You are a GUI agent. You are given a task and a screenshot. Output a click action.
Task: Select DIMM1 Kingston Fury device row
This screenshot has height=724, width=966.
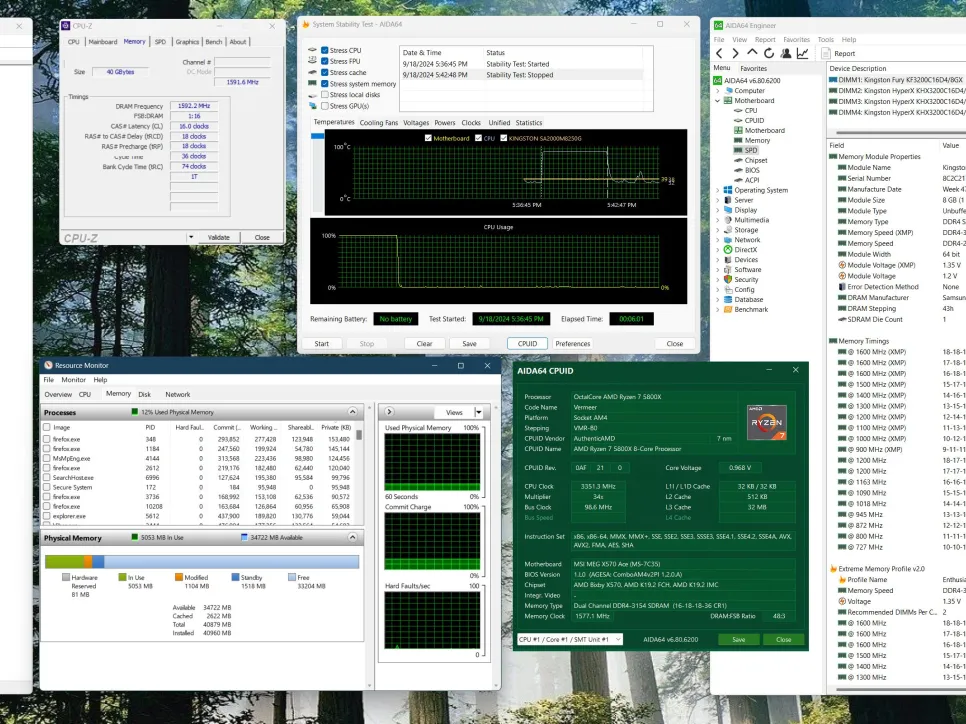click(x=896, y=80)
